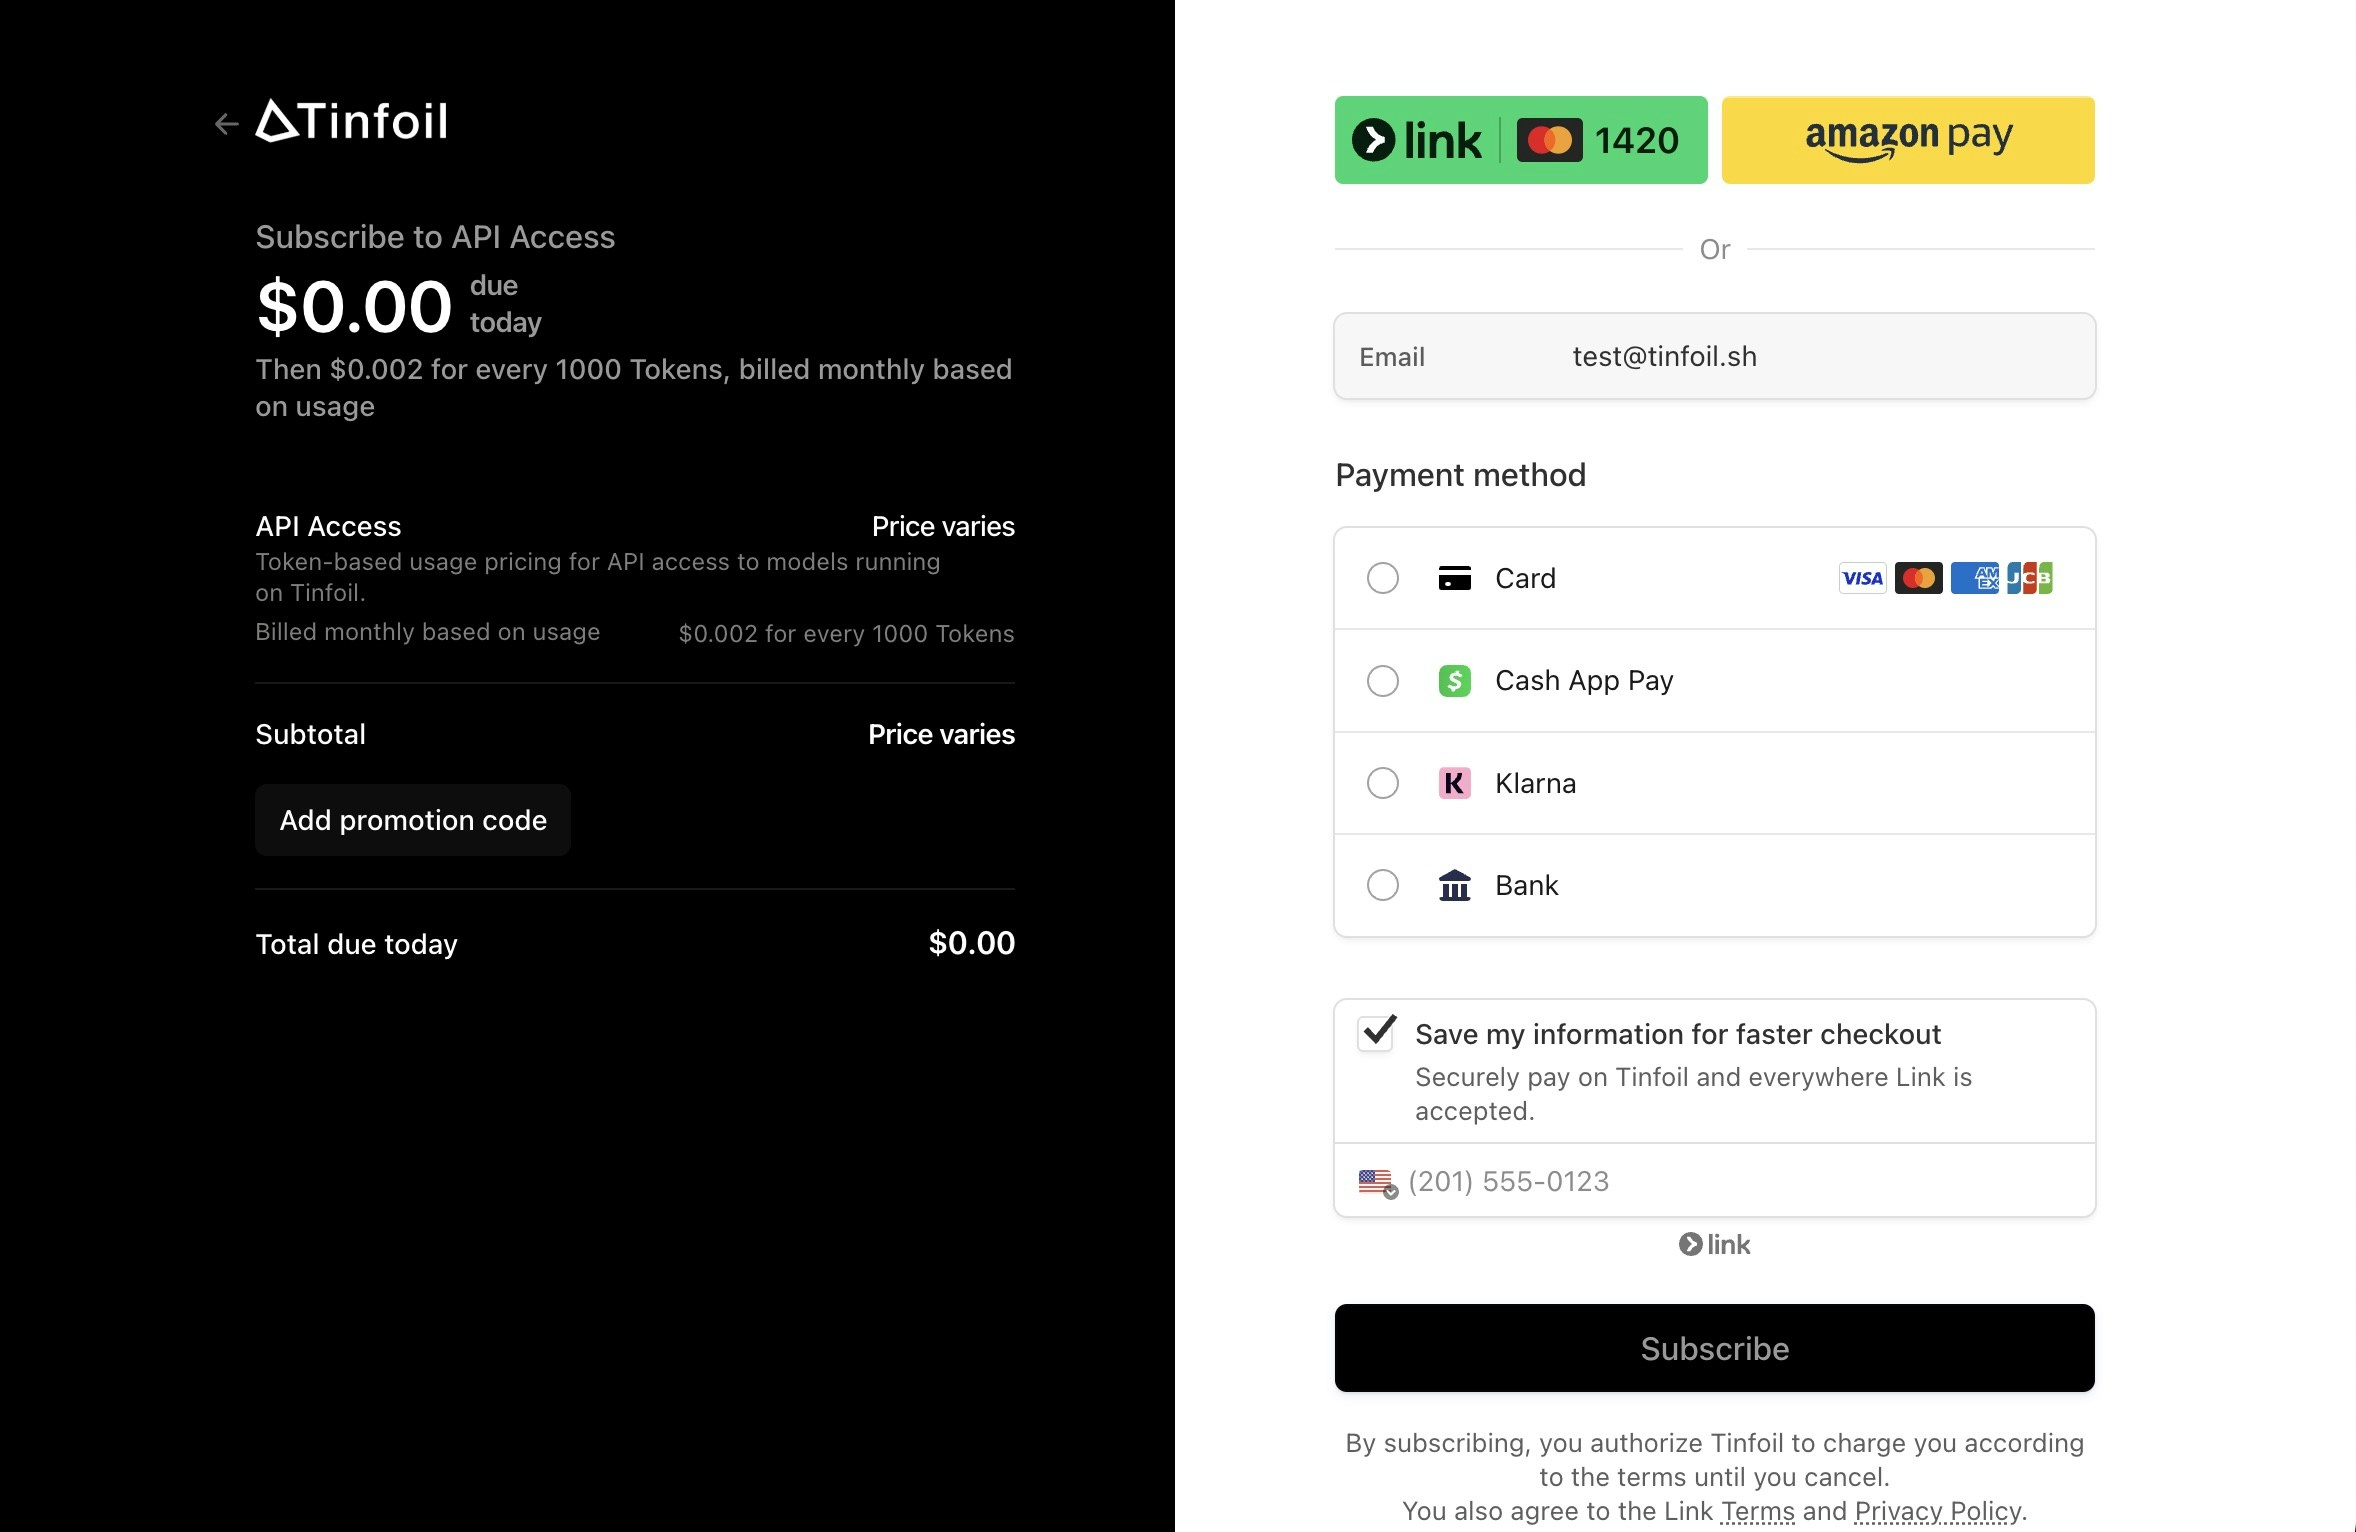Click the Subscribe button
This screenshot has height=1532, width=2356.
(x=1715, y=1348)
